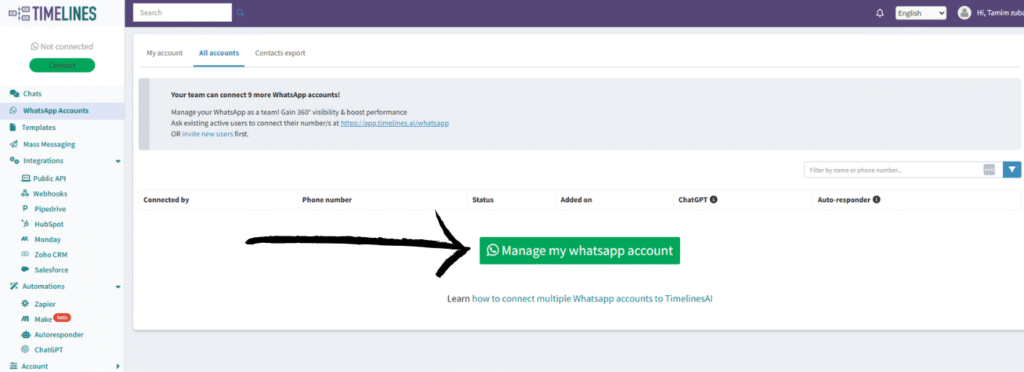
Task: Click the TimelinesAI logo
Action: (52, 13)
